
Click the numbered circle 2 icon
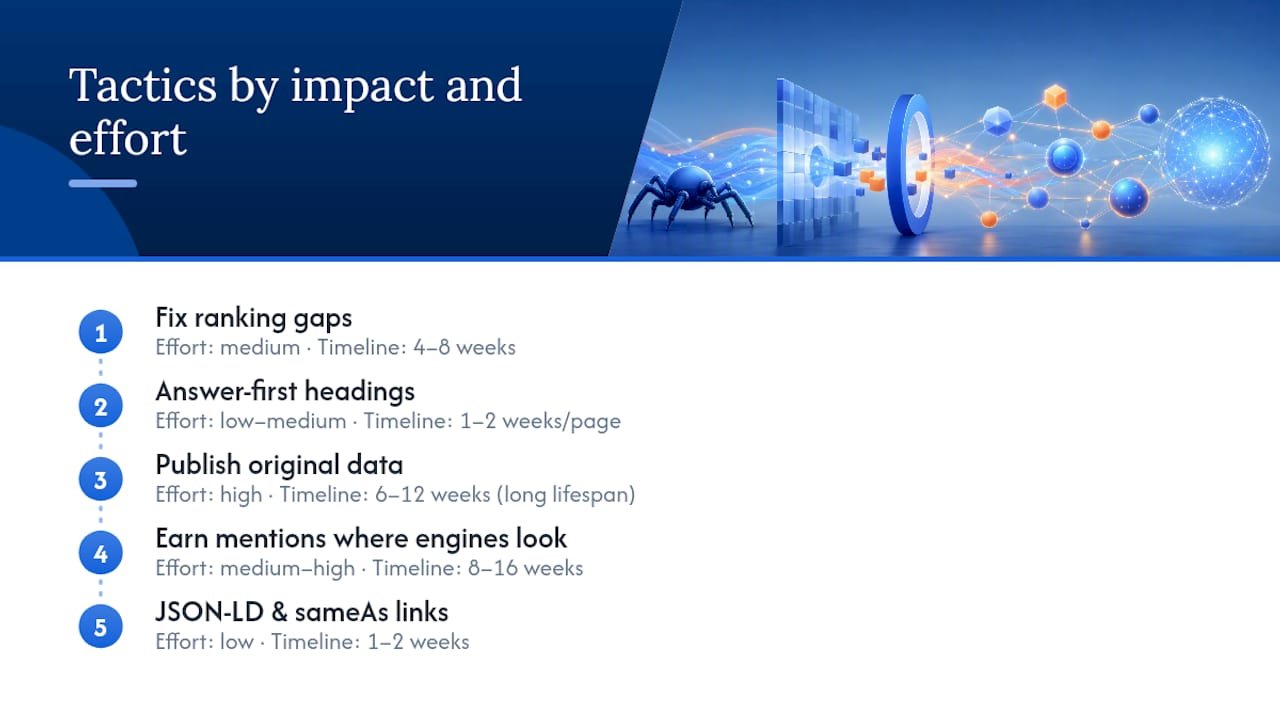point(100,407)
